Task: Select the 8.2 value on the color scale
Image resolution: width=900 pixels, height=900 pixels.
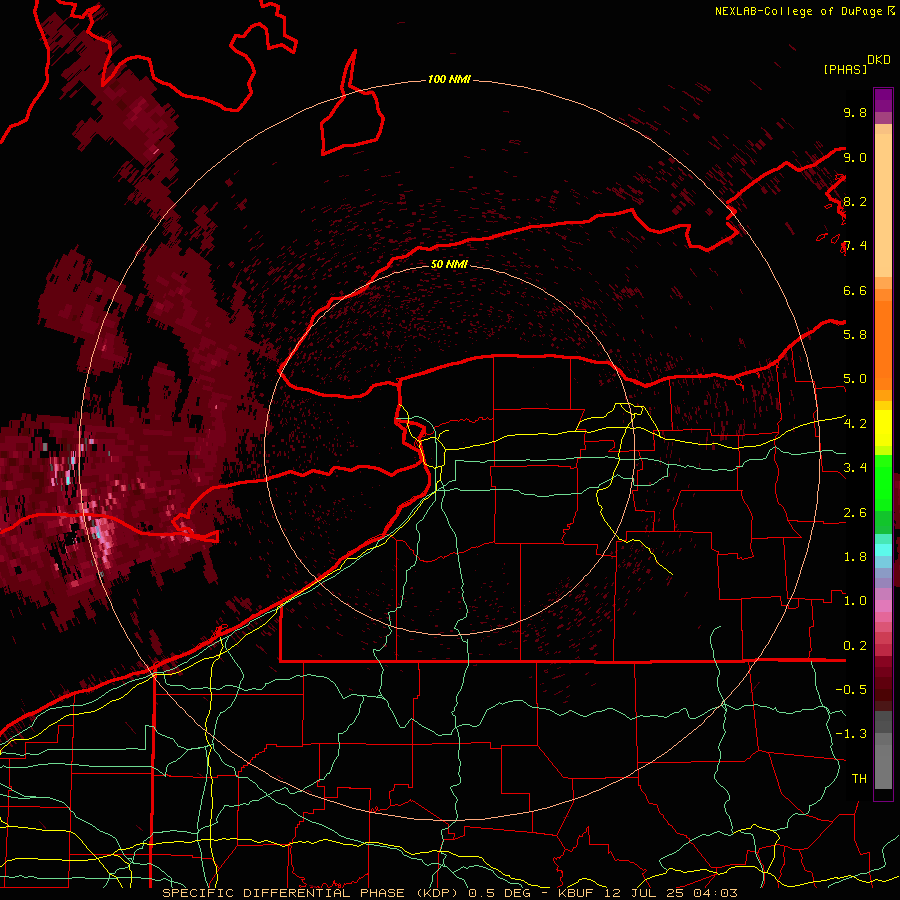Action: click(855, 201)
